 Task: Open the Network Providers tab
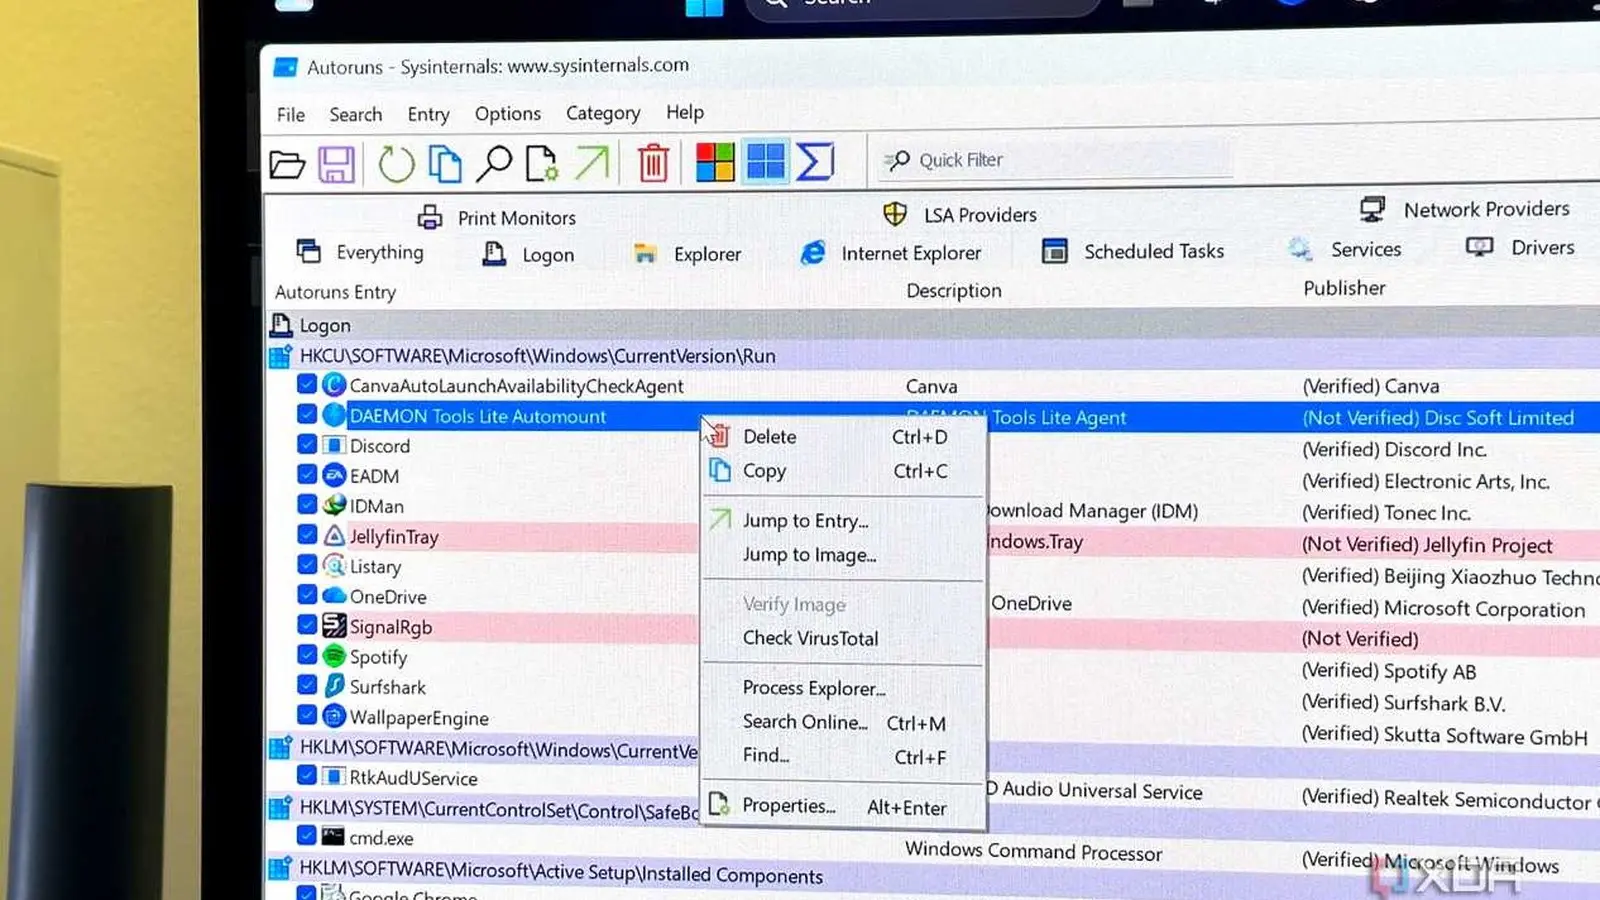(x=1465, y=209)
